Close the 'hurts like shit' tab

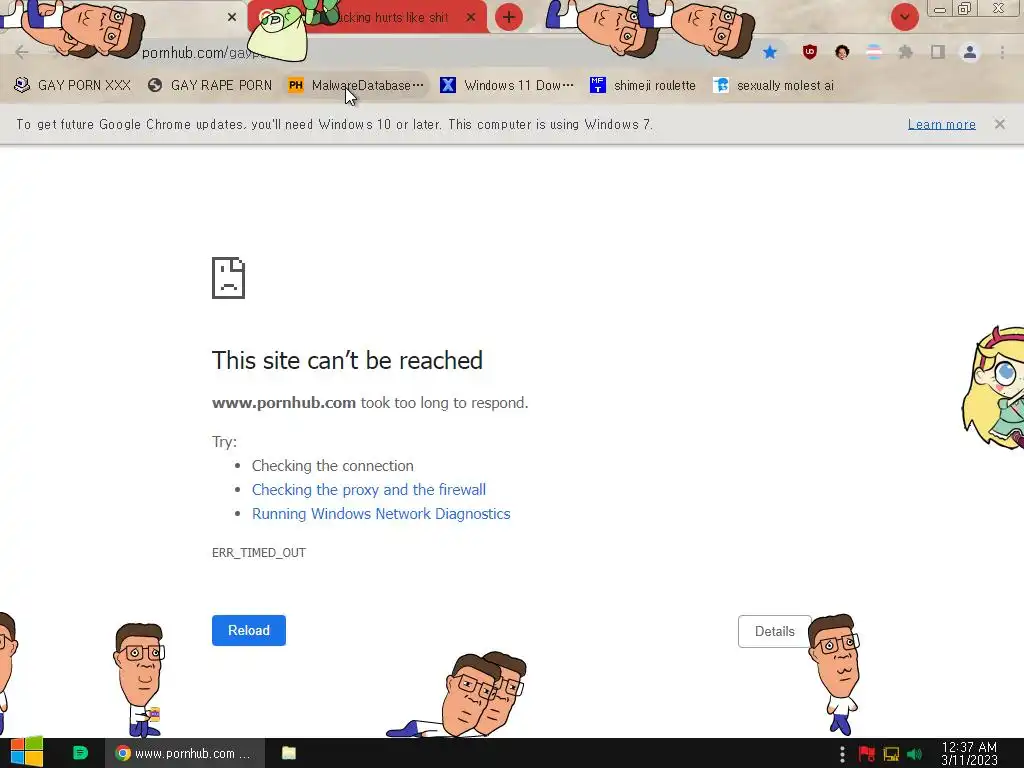click(x=471, y=17)
